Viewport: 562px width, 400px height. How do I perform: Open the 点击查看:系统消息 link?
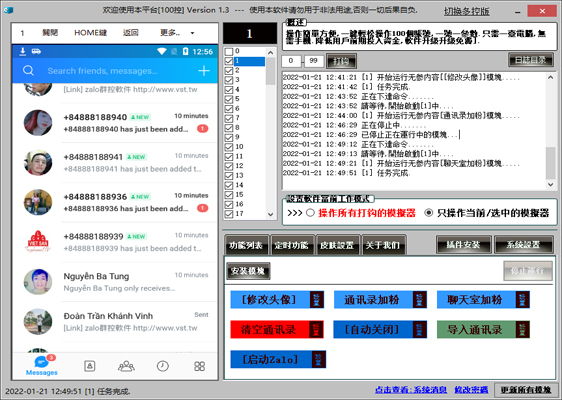(x=411, y=390)
